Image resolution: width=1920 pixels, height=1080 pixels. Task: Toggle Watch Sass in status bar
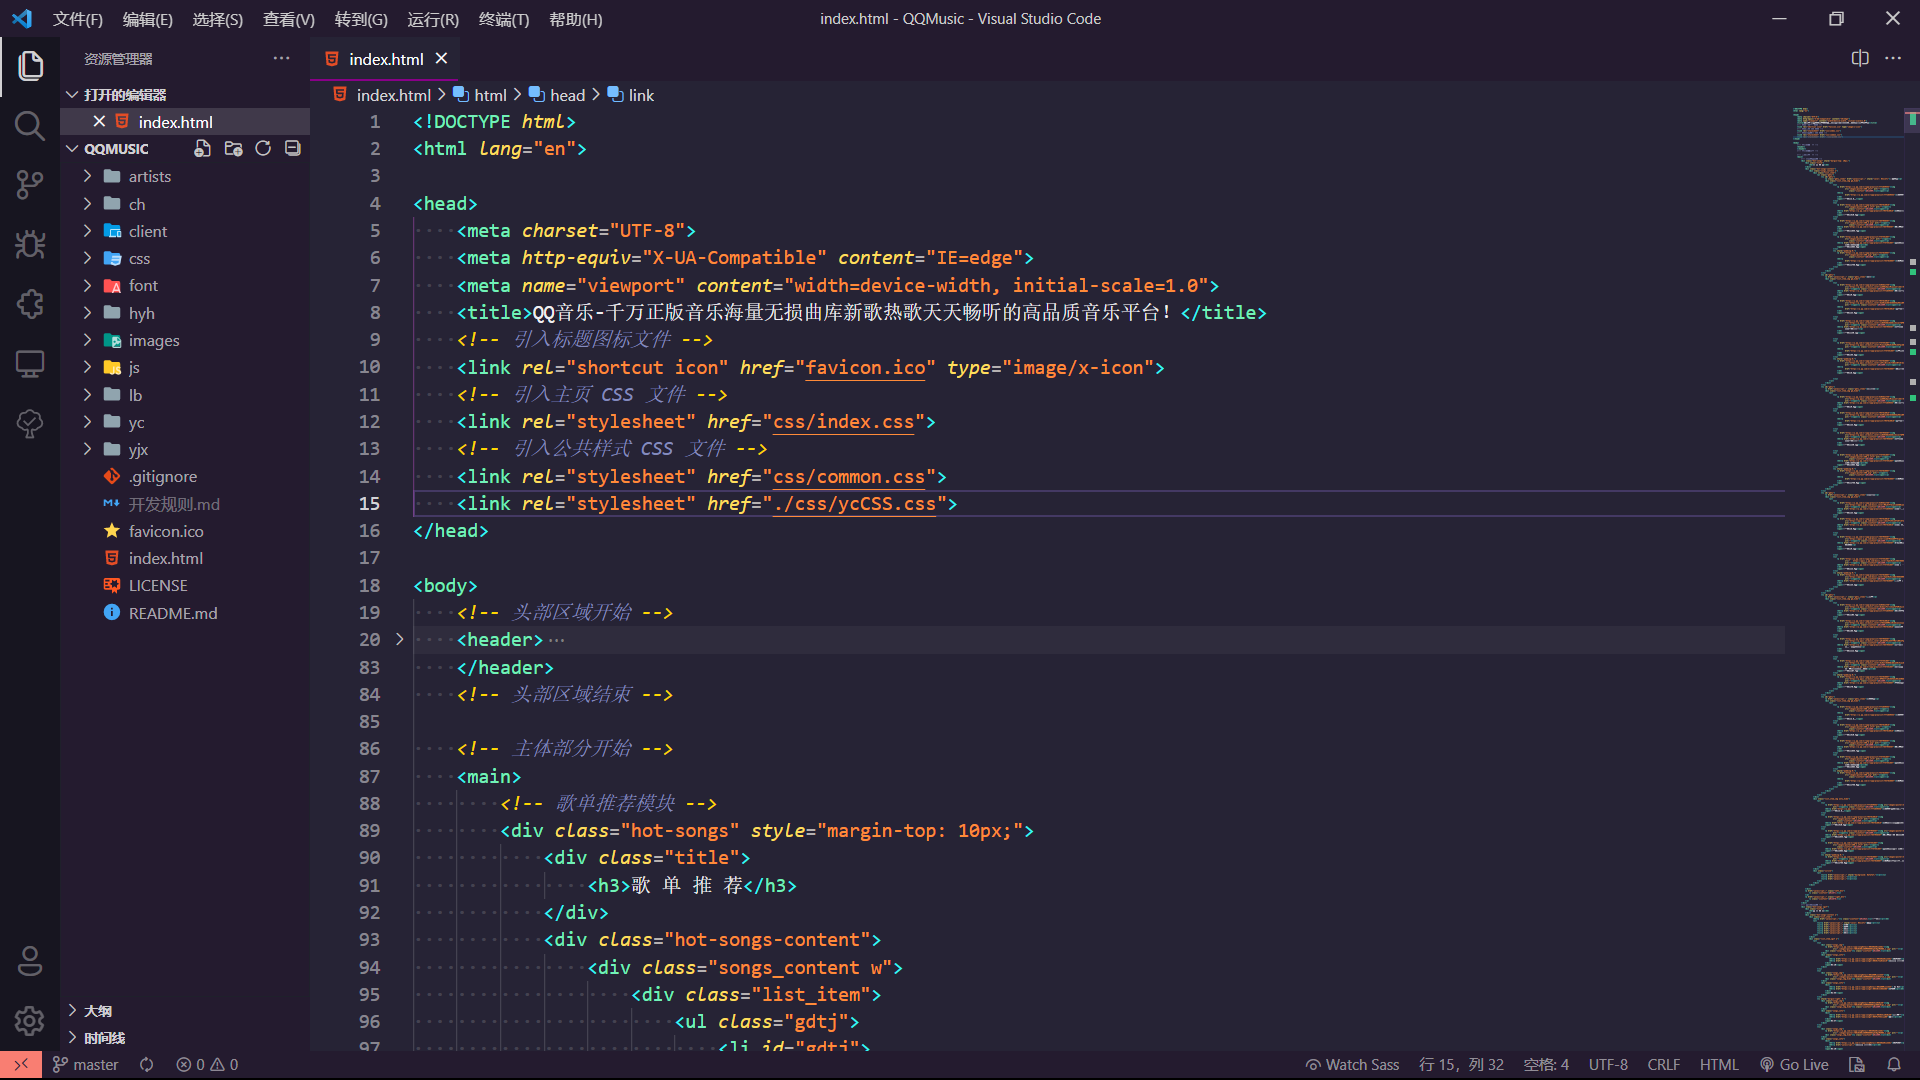click(1352, 1065)
